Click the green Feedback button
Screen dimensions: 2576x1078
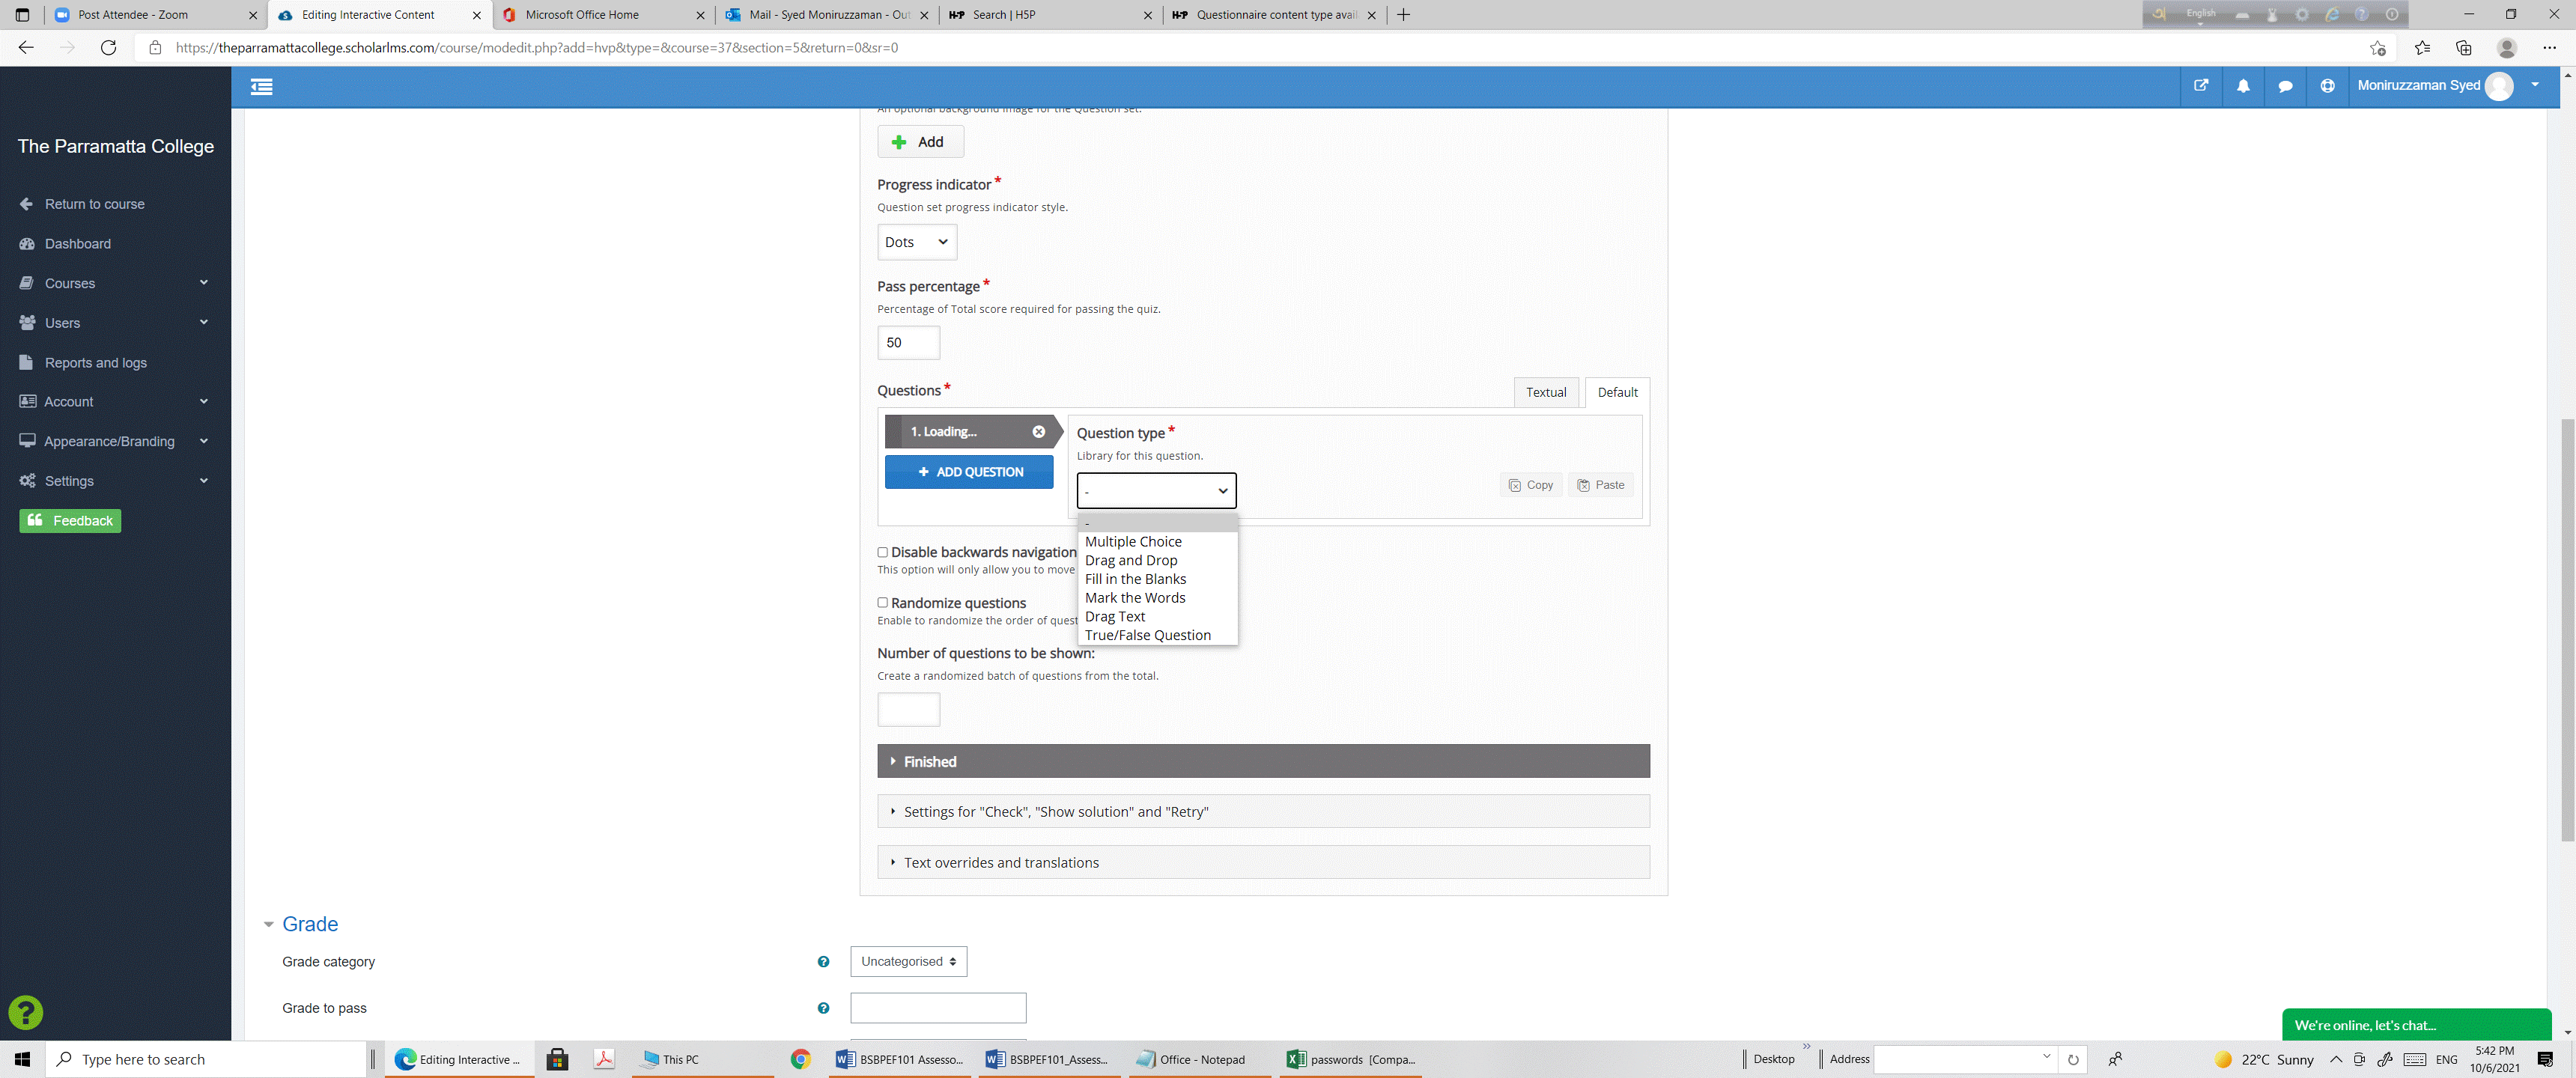point(70,521)
